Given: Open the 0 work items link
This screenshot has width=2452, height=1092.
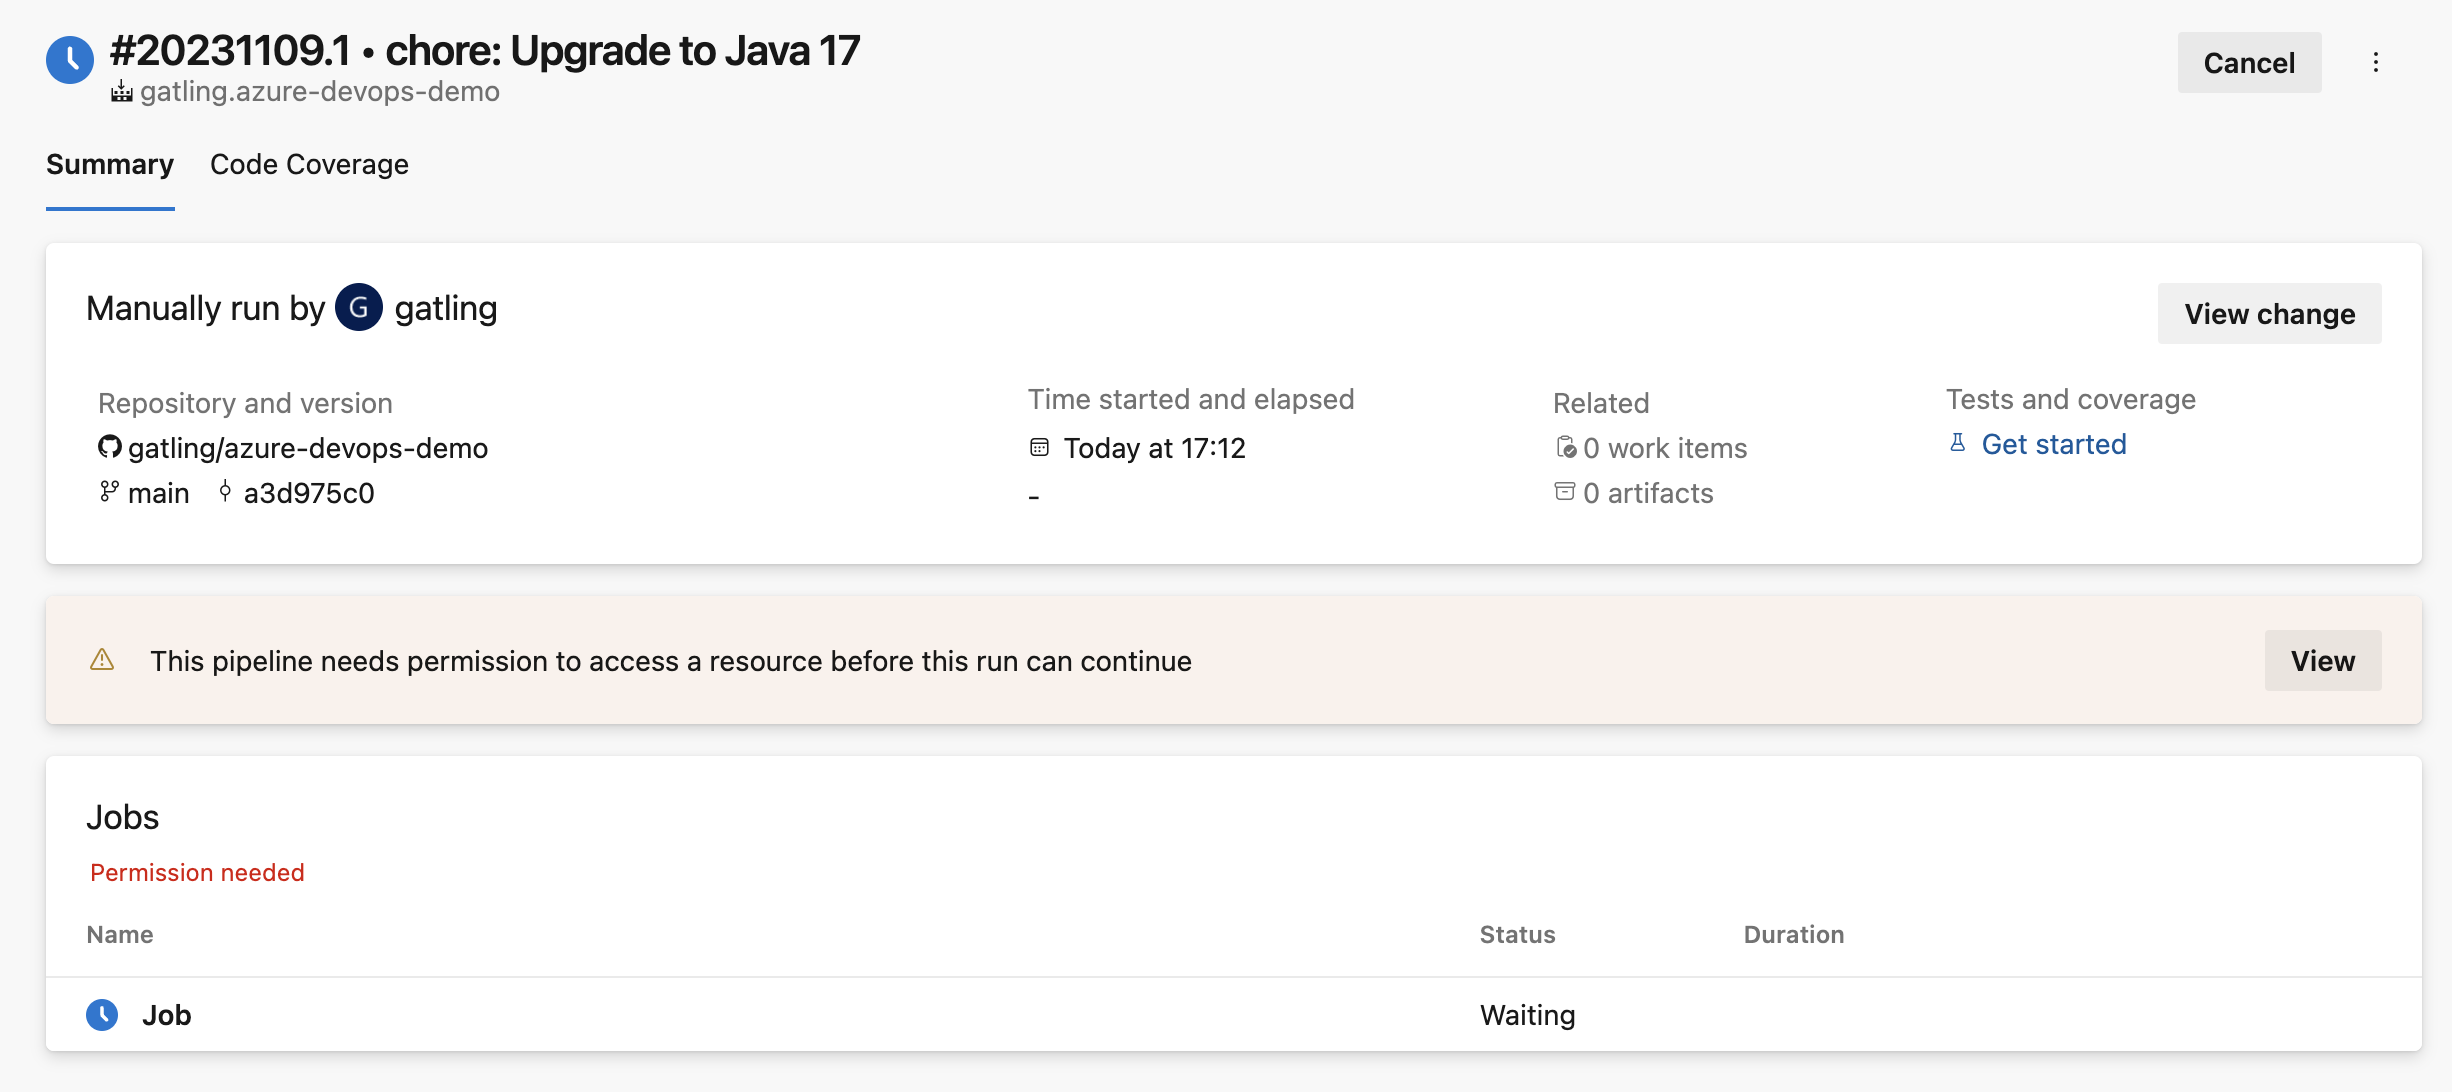Looking at the screenshot, I should [1665, 448].
